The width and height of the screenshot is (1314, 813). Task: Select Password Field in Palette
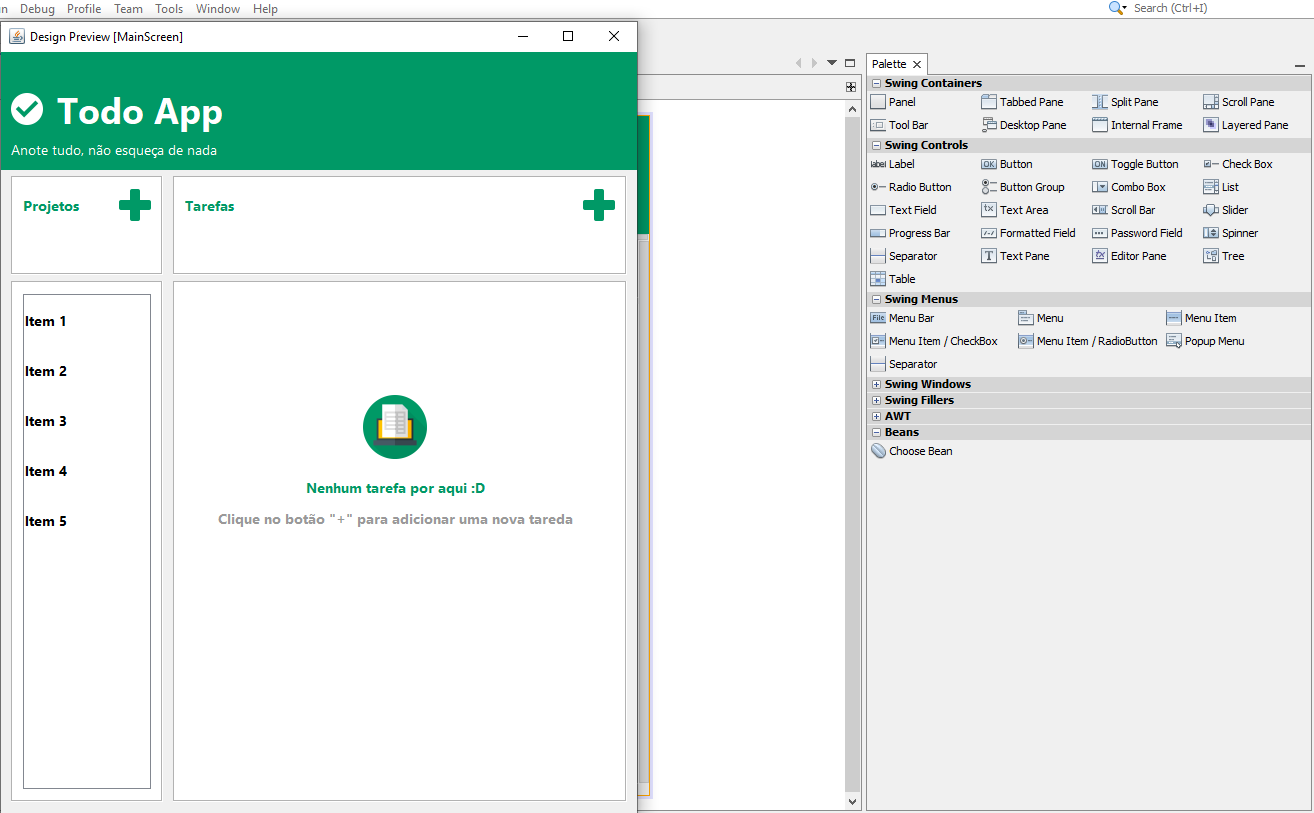[x=1137, y=233]
